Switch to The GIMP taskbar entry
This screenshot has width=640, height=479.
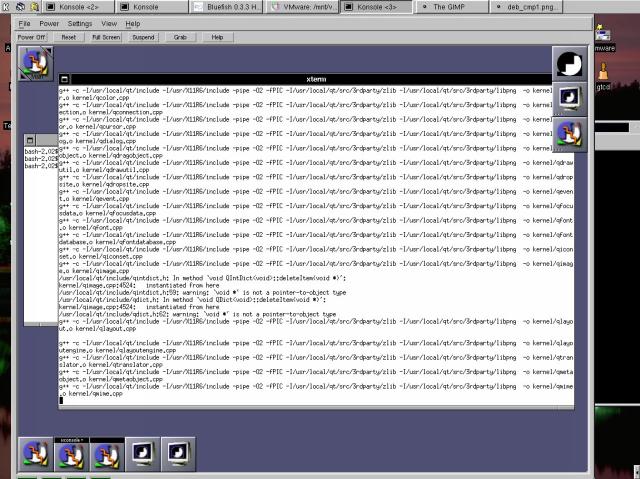click(x=451, y=7)
